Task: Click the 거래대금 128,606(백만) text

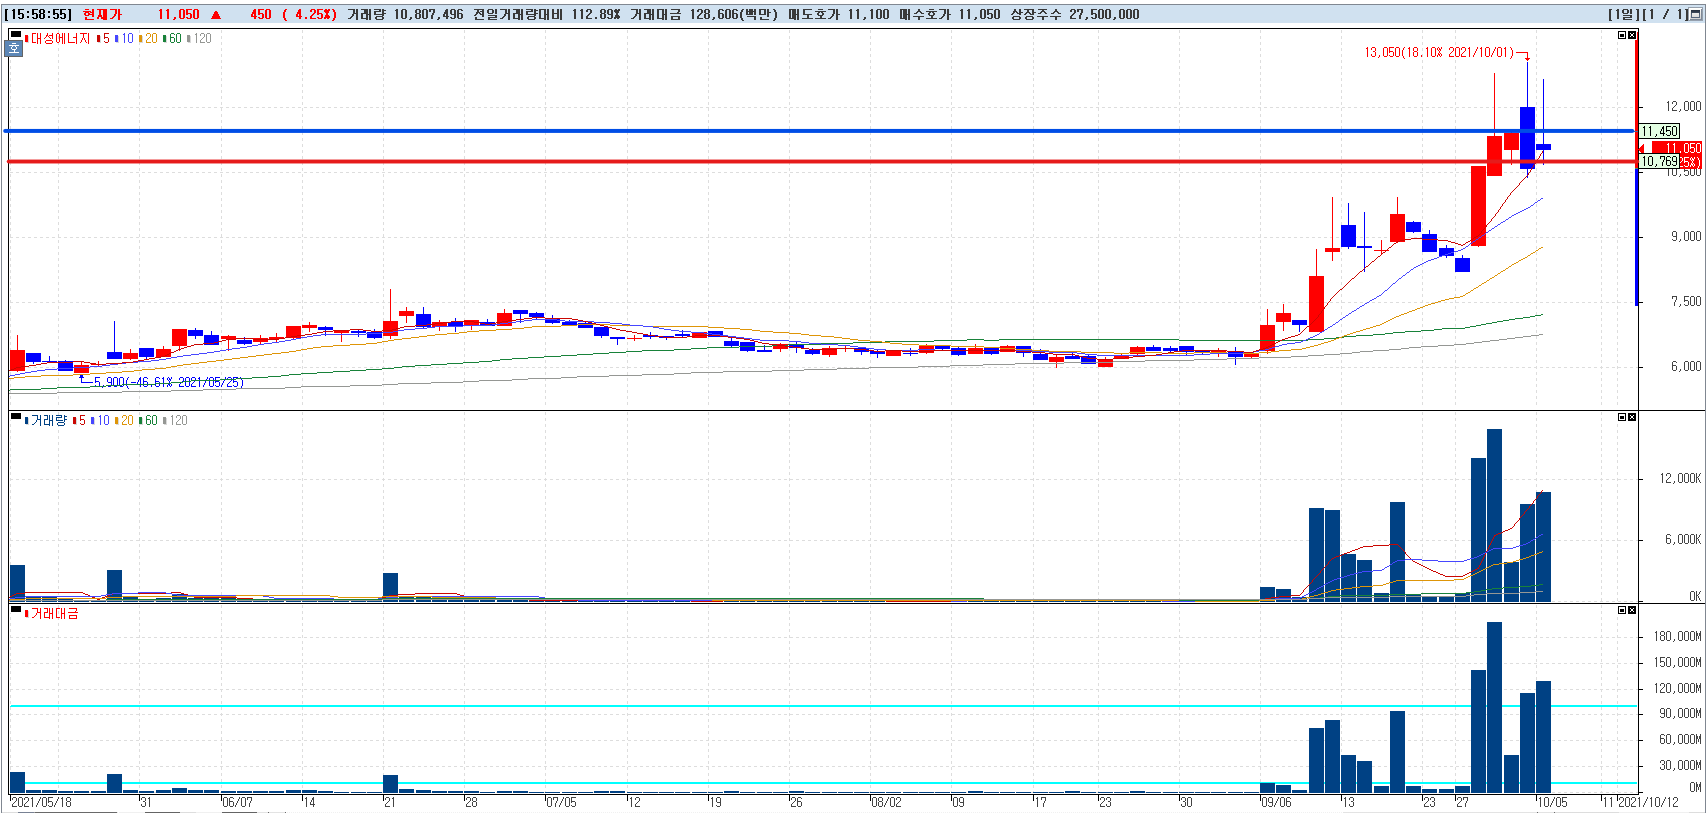Action: tap(704, 15)
